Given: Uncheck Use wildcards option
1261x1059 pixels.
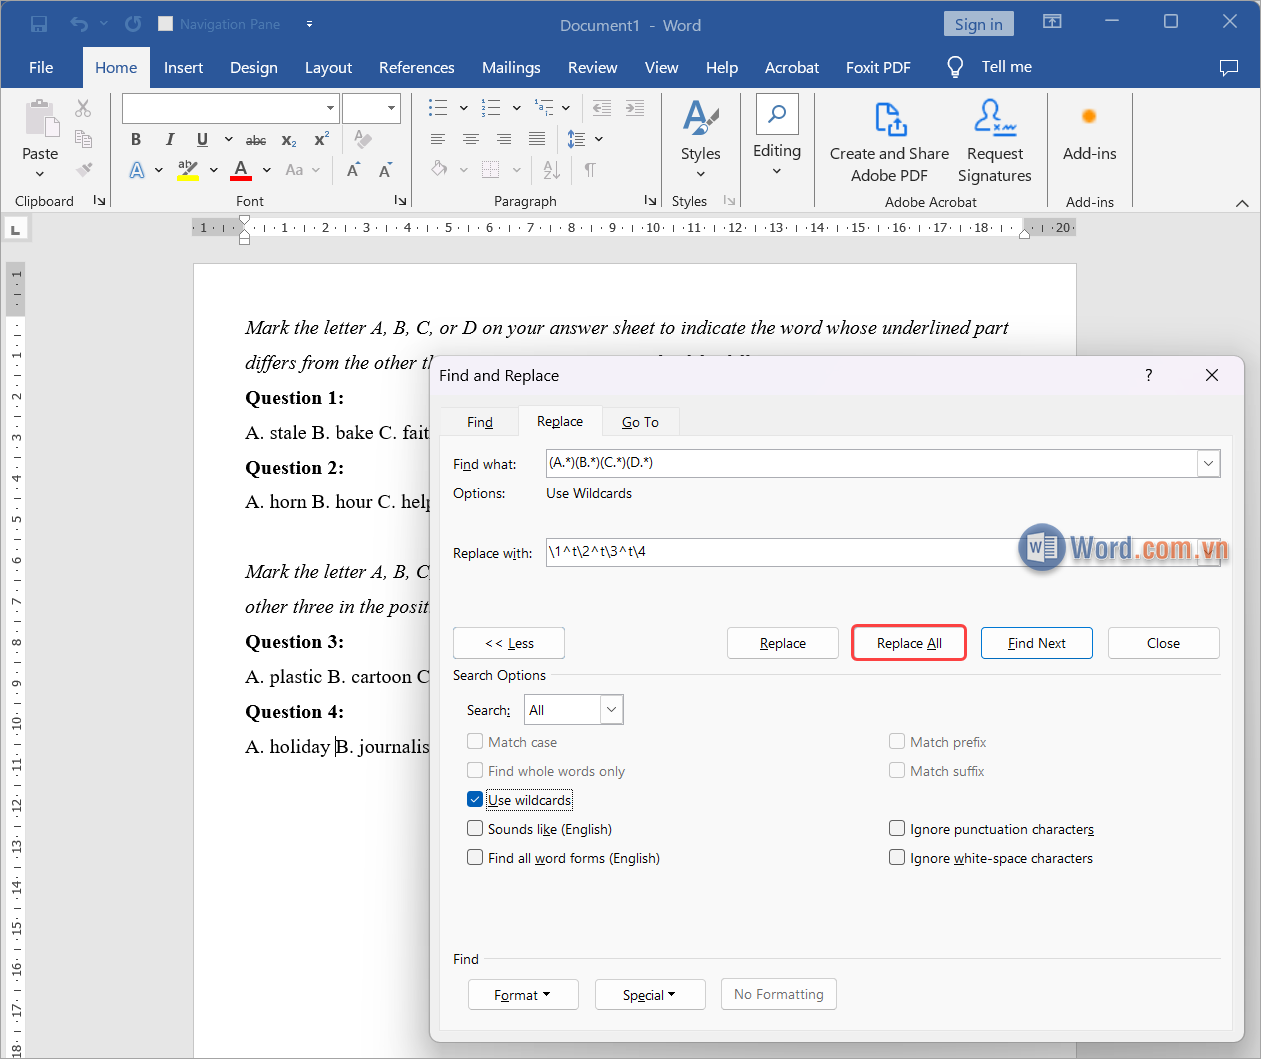Looking at the screenshot, I should (475, 800).
